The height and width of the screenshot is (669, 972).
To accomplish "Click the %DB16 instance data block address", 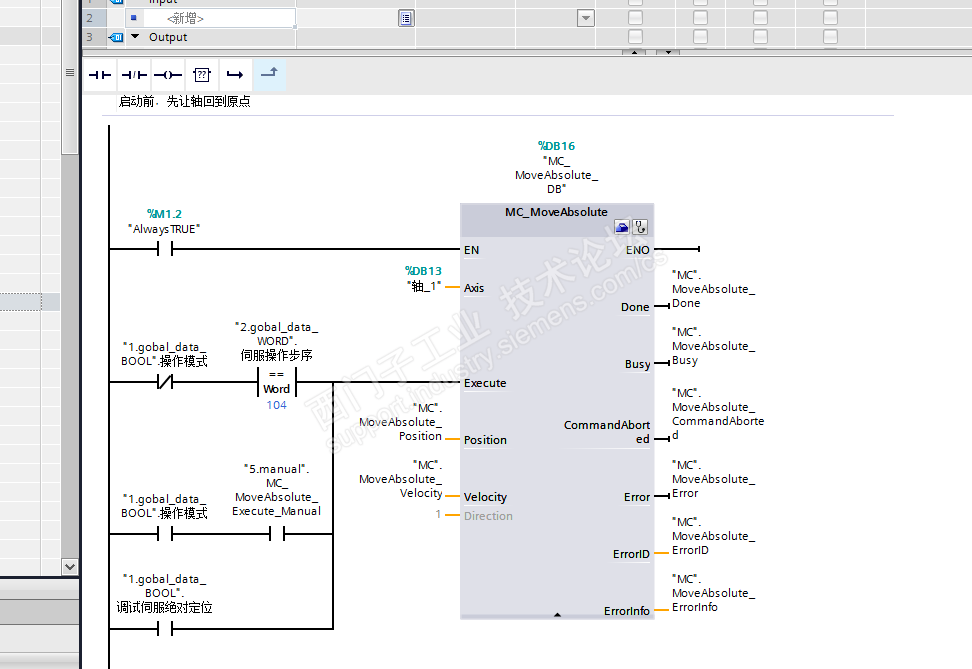I will pos(556,146).
